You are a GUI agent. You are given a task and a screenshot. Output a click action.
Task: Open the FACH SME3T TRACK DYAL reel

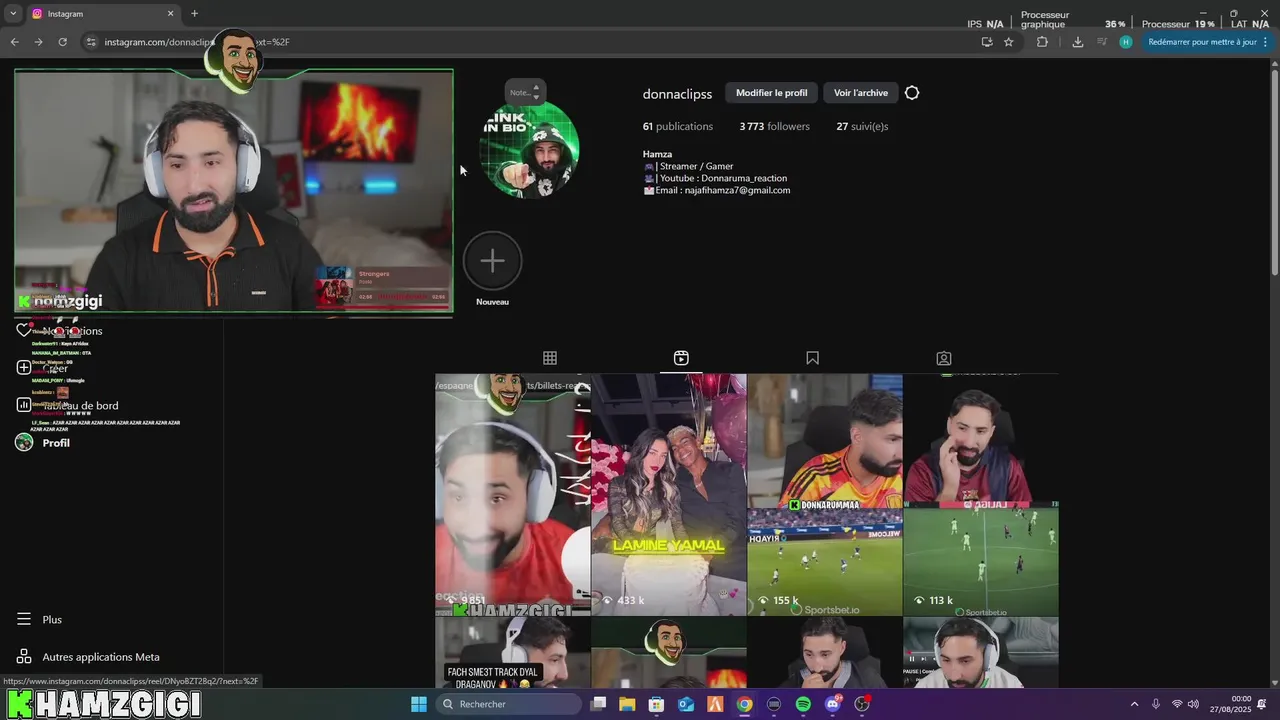coord(512,653)
